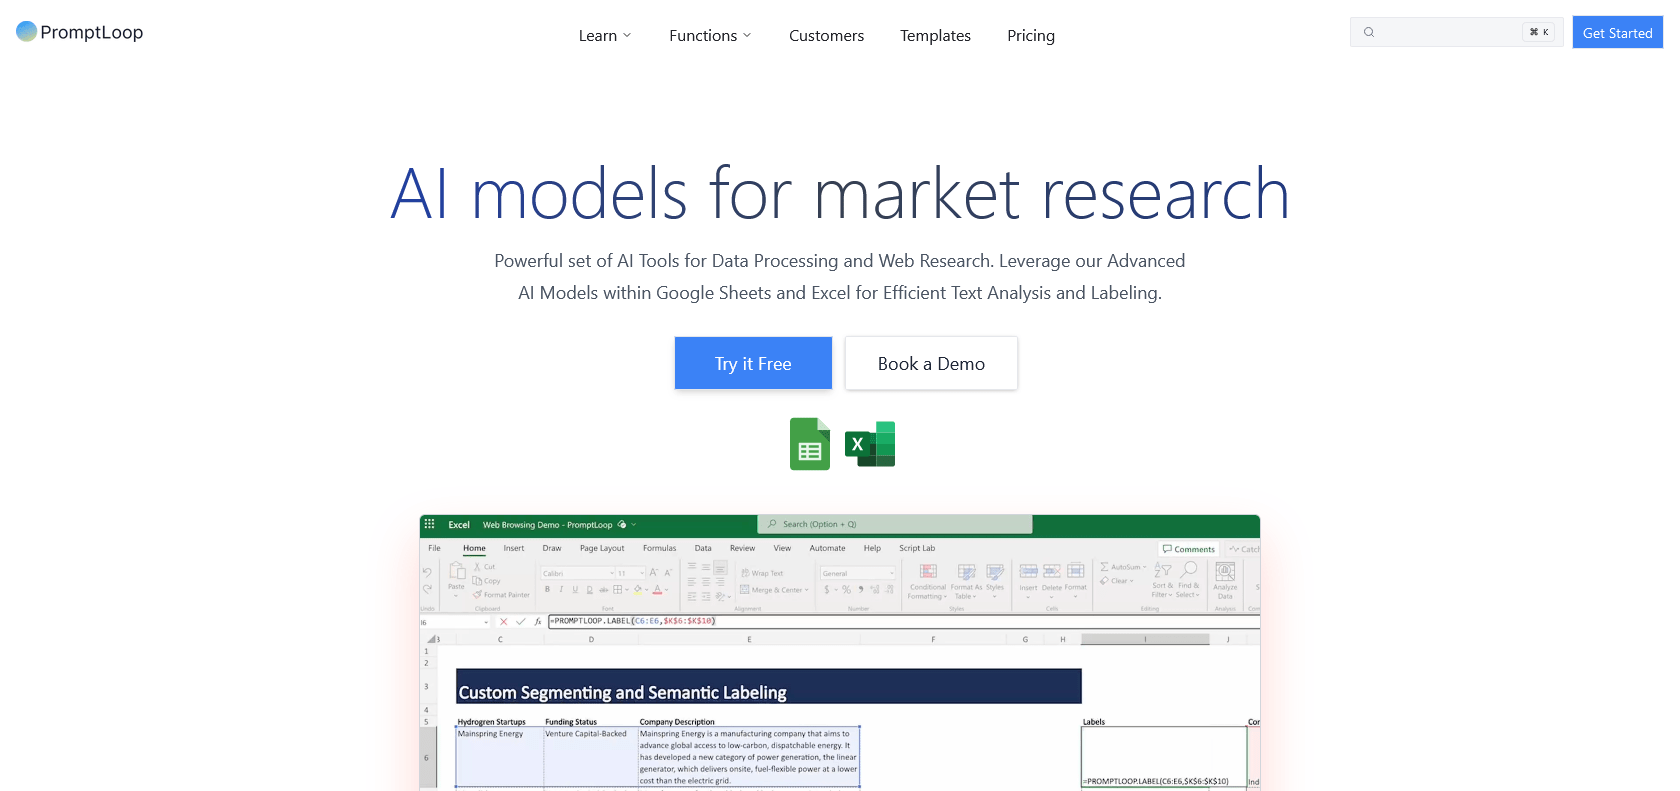Switch to the Excel Formulas tab
This screenshot has width=1680, height=791.
[x=659, y=548]
